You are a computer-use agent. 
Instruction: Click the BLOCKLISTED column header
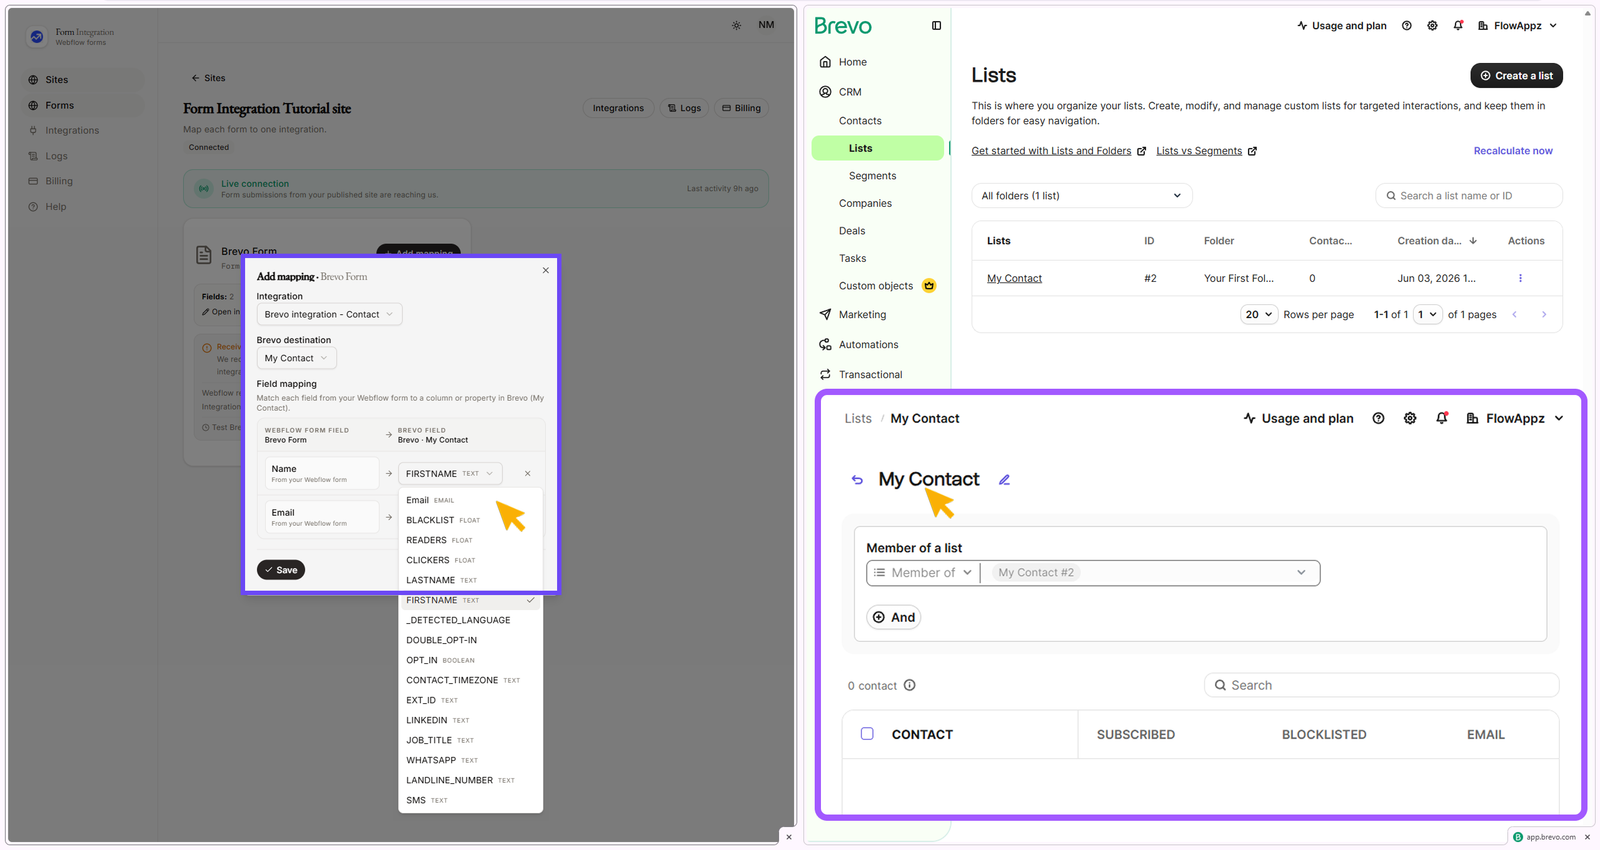coord(1324,734)
